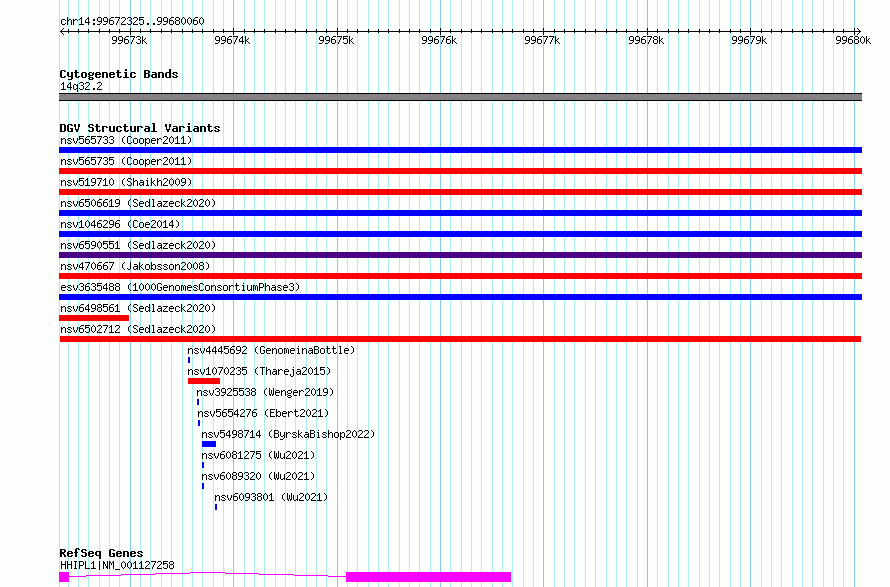The height and width of the screenshot is (587, 890).
Task: Select blue bar under nsv5498714
Action: pyautogui.click(x=209, y=444)
